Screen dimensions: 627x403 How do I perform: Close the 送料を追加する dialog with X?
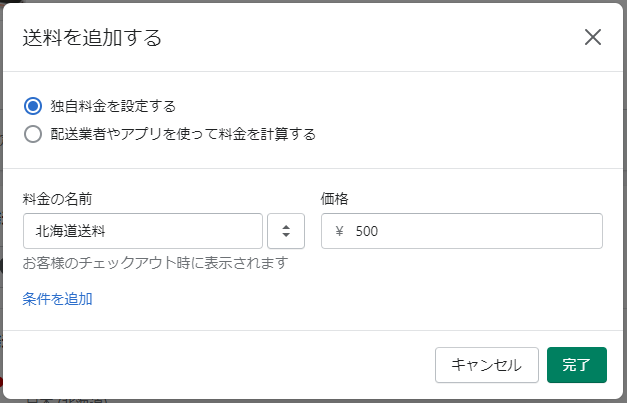(x=593, y=38)
